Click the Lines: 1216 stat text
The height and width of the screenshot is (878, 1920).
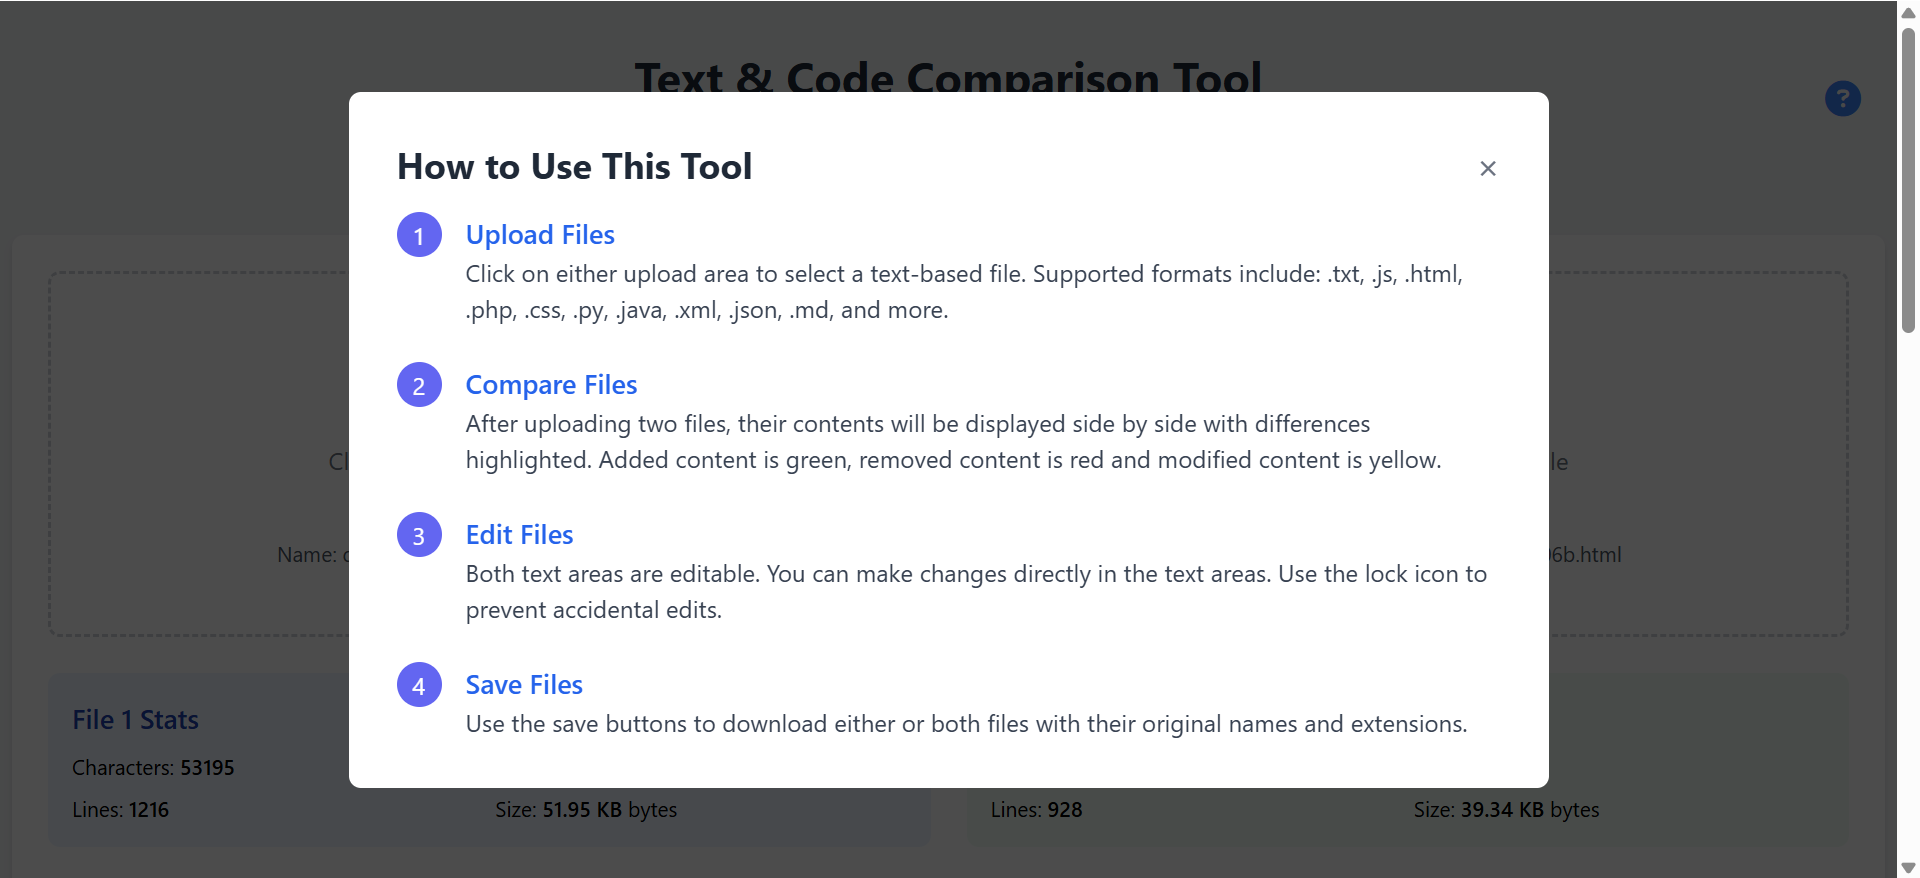pos(120,810)
